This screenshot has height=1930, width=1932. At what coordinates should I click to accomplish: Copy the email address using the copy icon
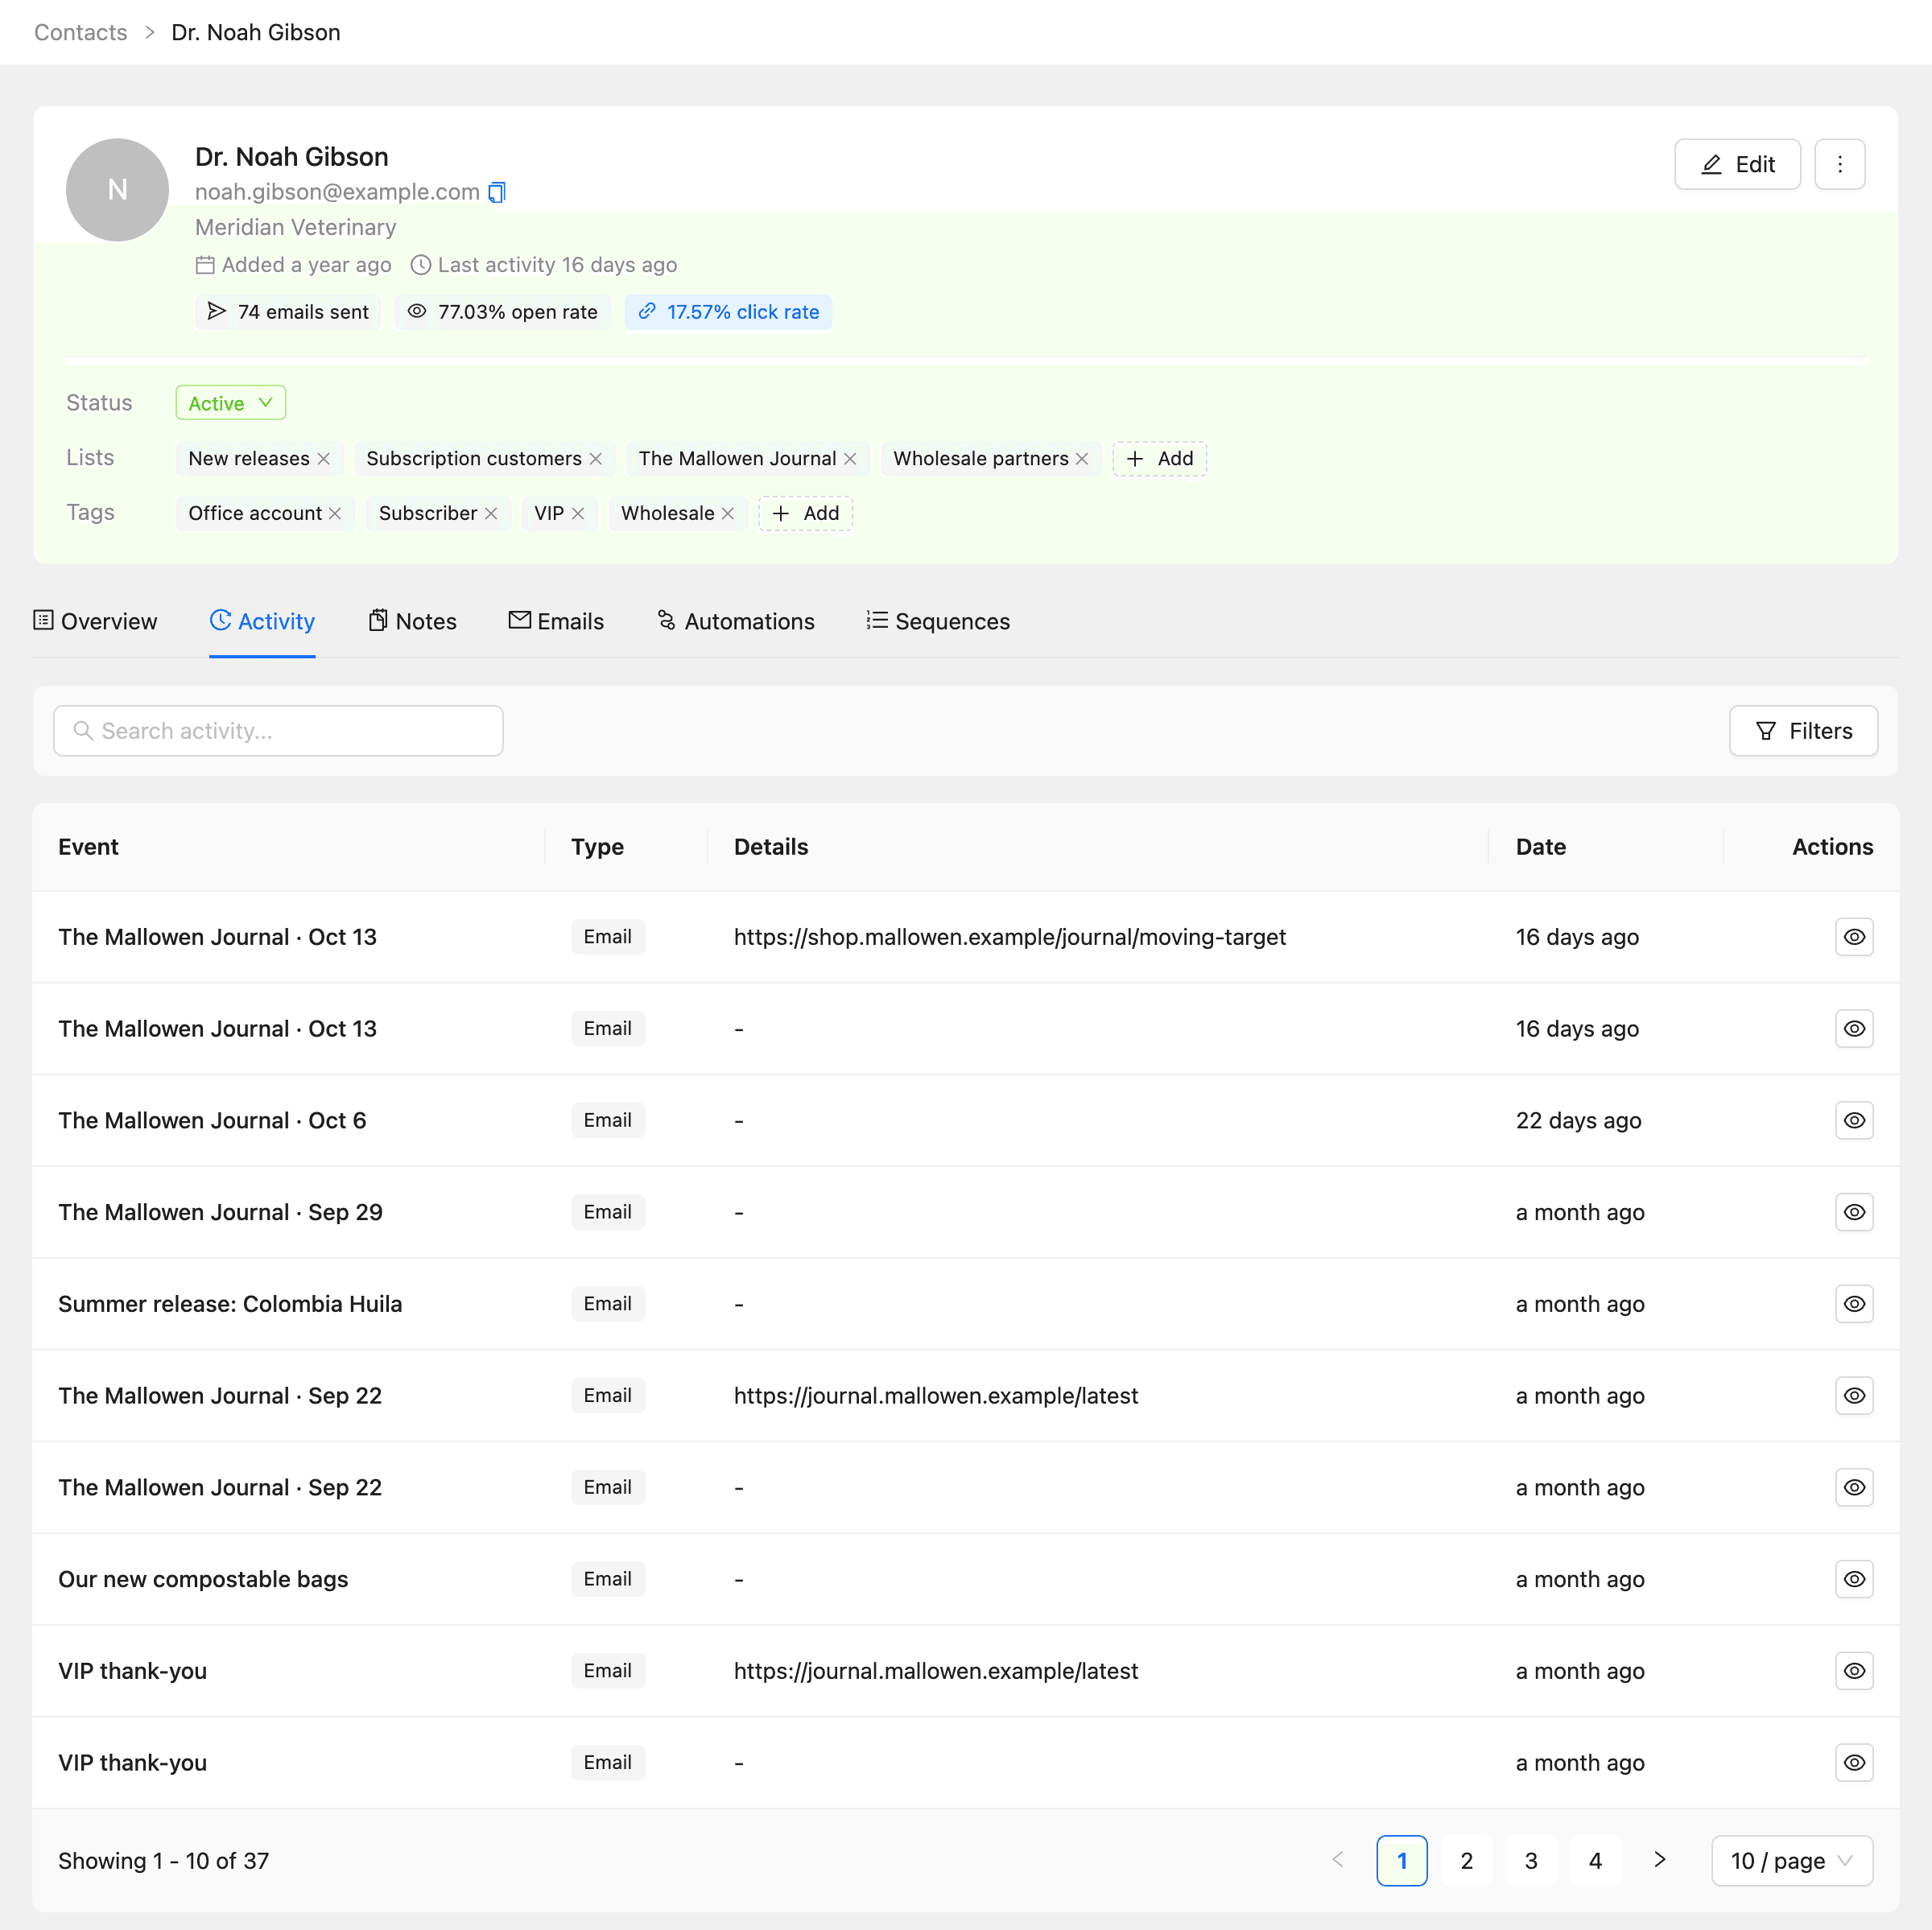click(x=497, y=192)
